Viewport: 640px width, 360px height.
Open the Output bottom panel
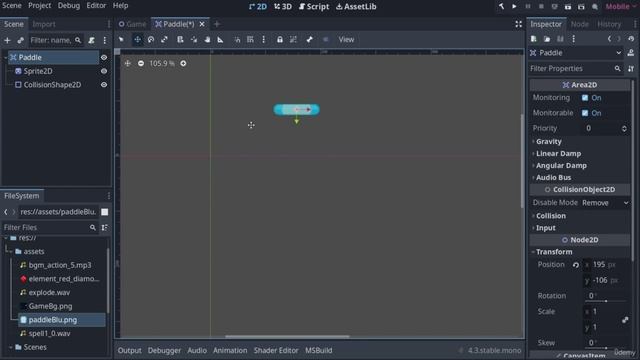(x=129, y=350)
